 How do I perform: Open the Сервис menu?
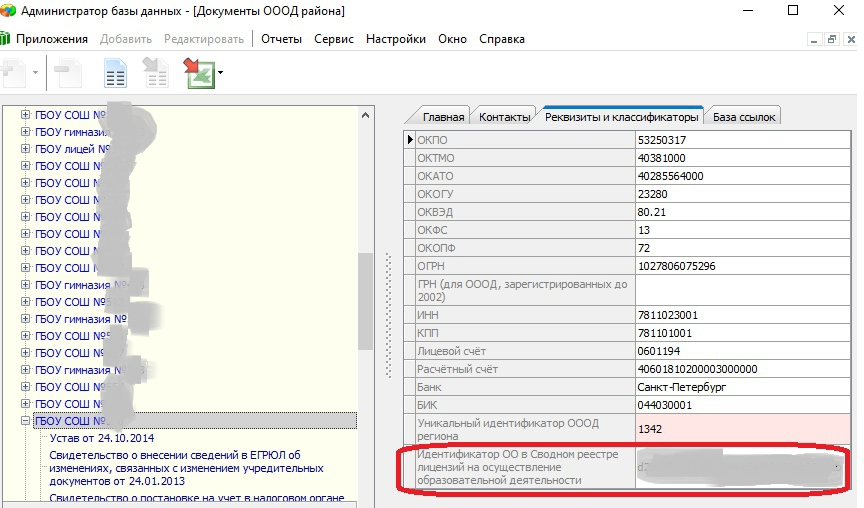coord(333,39)
